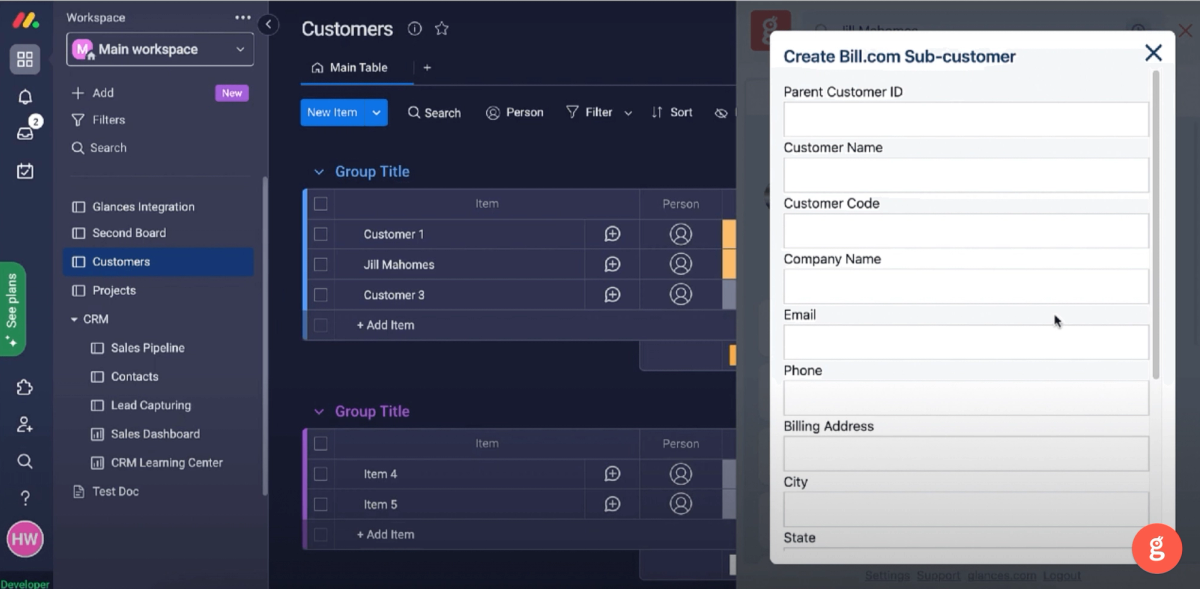Check the Jill Mahomes row checkbox
The width and height of the screenshot is (1200, 589).
pos(320,265)
